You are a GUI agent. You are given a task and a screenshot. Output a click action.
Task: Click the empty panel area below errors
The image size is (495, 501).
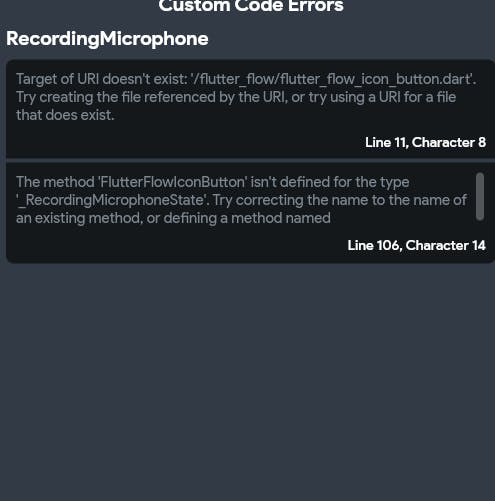point(247,380)
